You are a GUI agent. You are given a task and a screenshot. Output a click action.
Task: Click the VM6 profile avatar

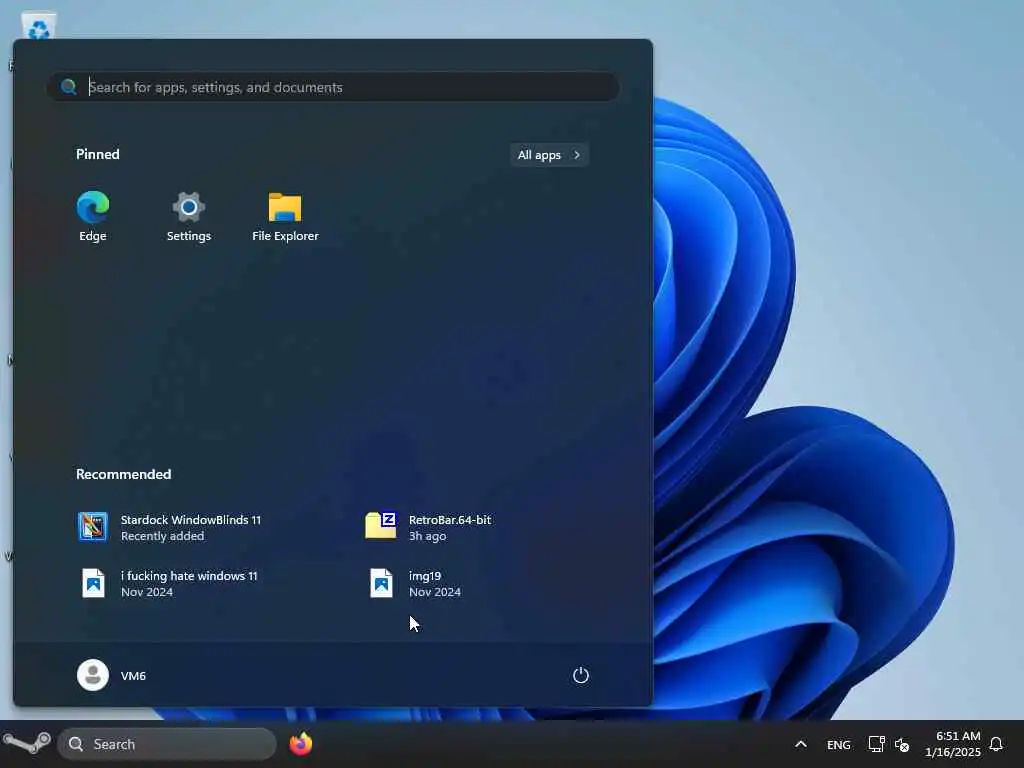93,675
